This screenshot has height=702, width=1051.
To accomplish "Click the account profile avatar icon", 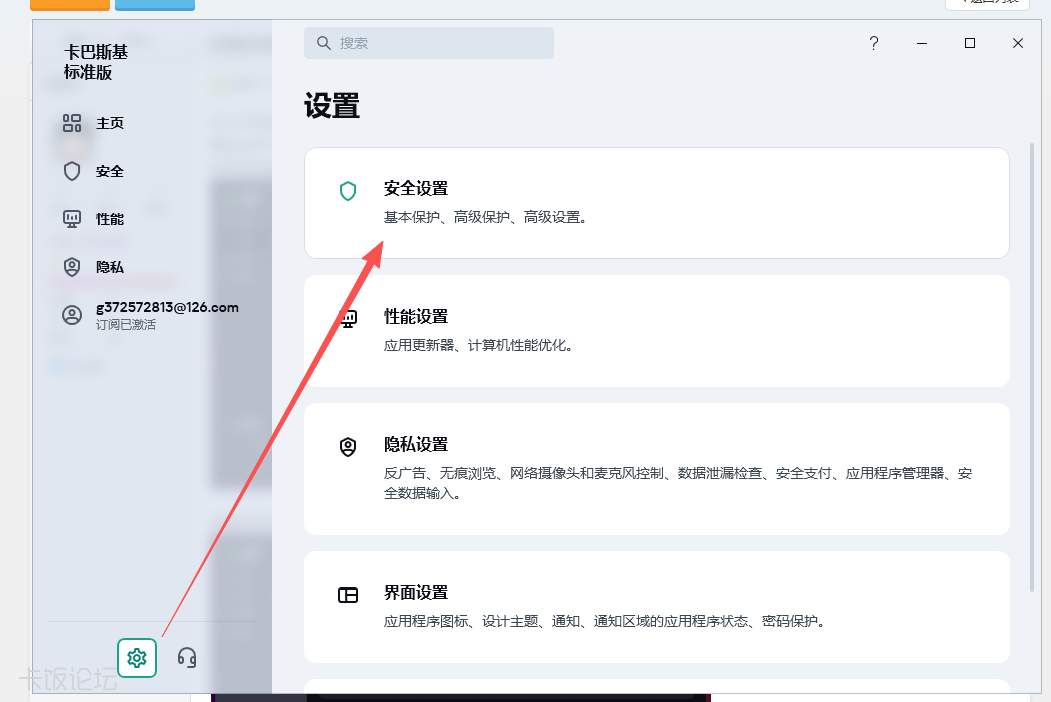I will (x=72, y=315).
